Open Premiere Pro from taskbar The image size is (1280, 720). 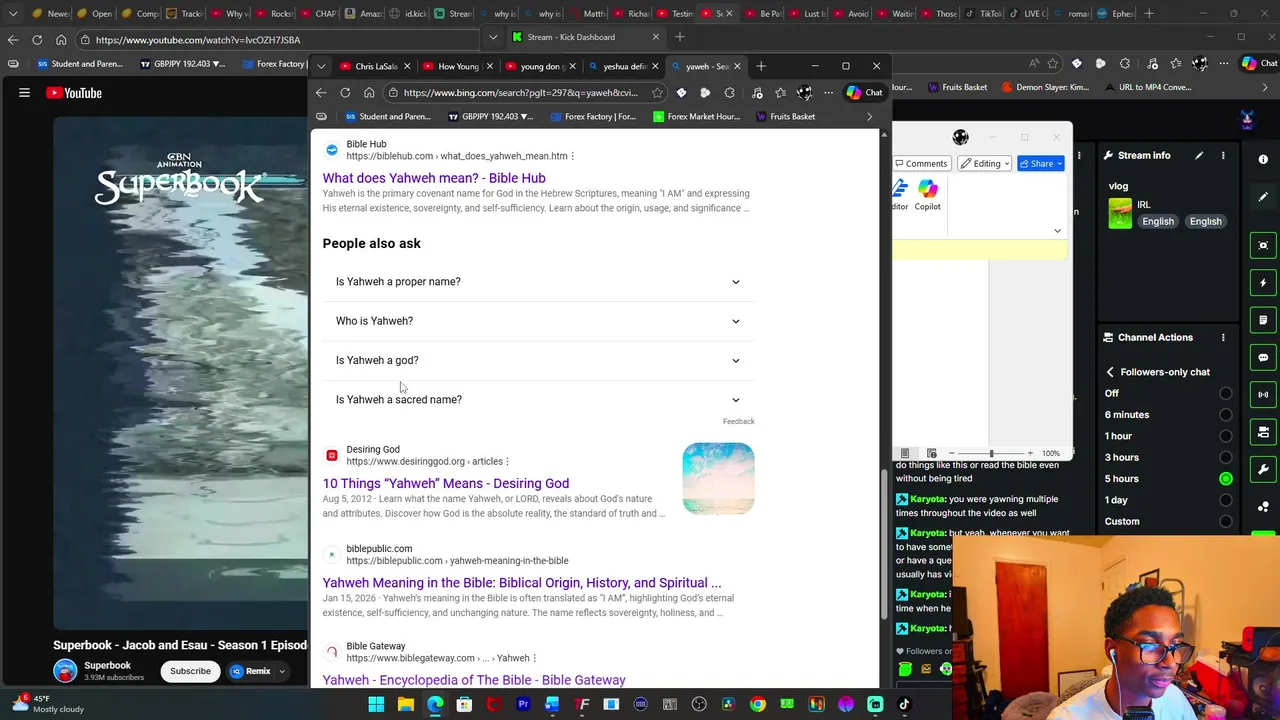tap(523, 704)
